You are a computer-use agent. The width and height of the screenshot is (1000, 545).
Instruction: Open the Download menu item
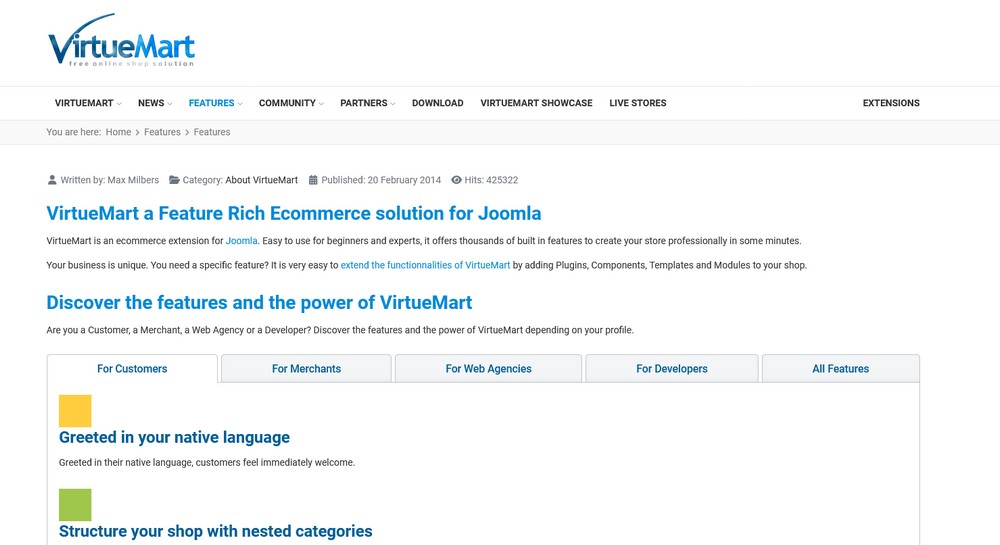pyautogui.click(x=438, y=103)
